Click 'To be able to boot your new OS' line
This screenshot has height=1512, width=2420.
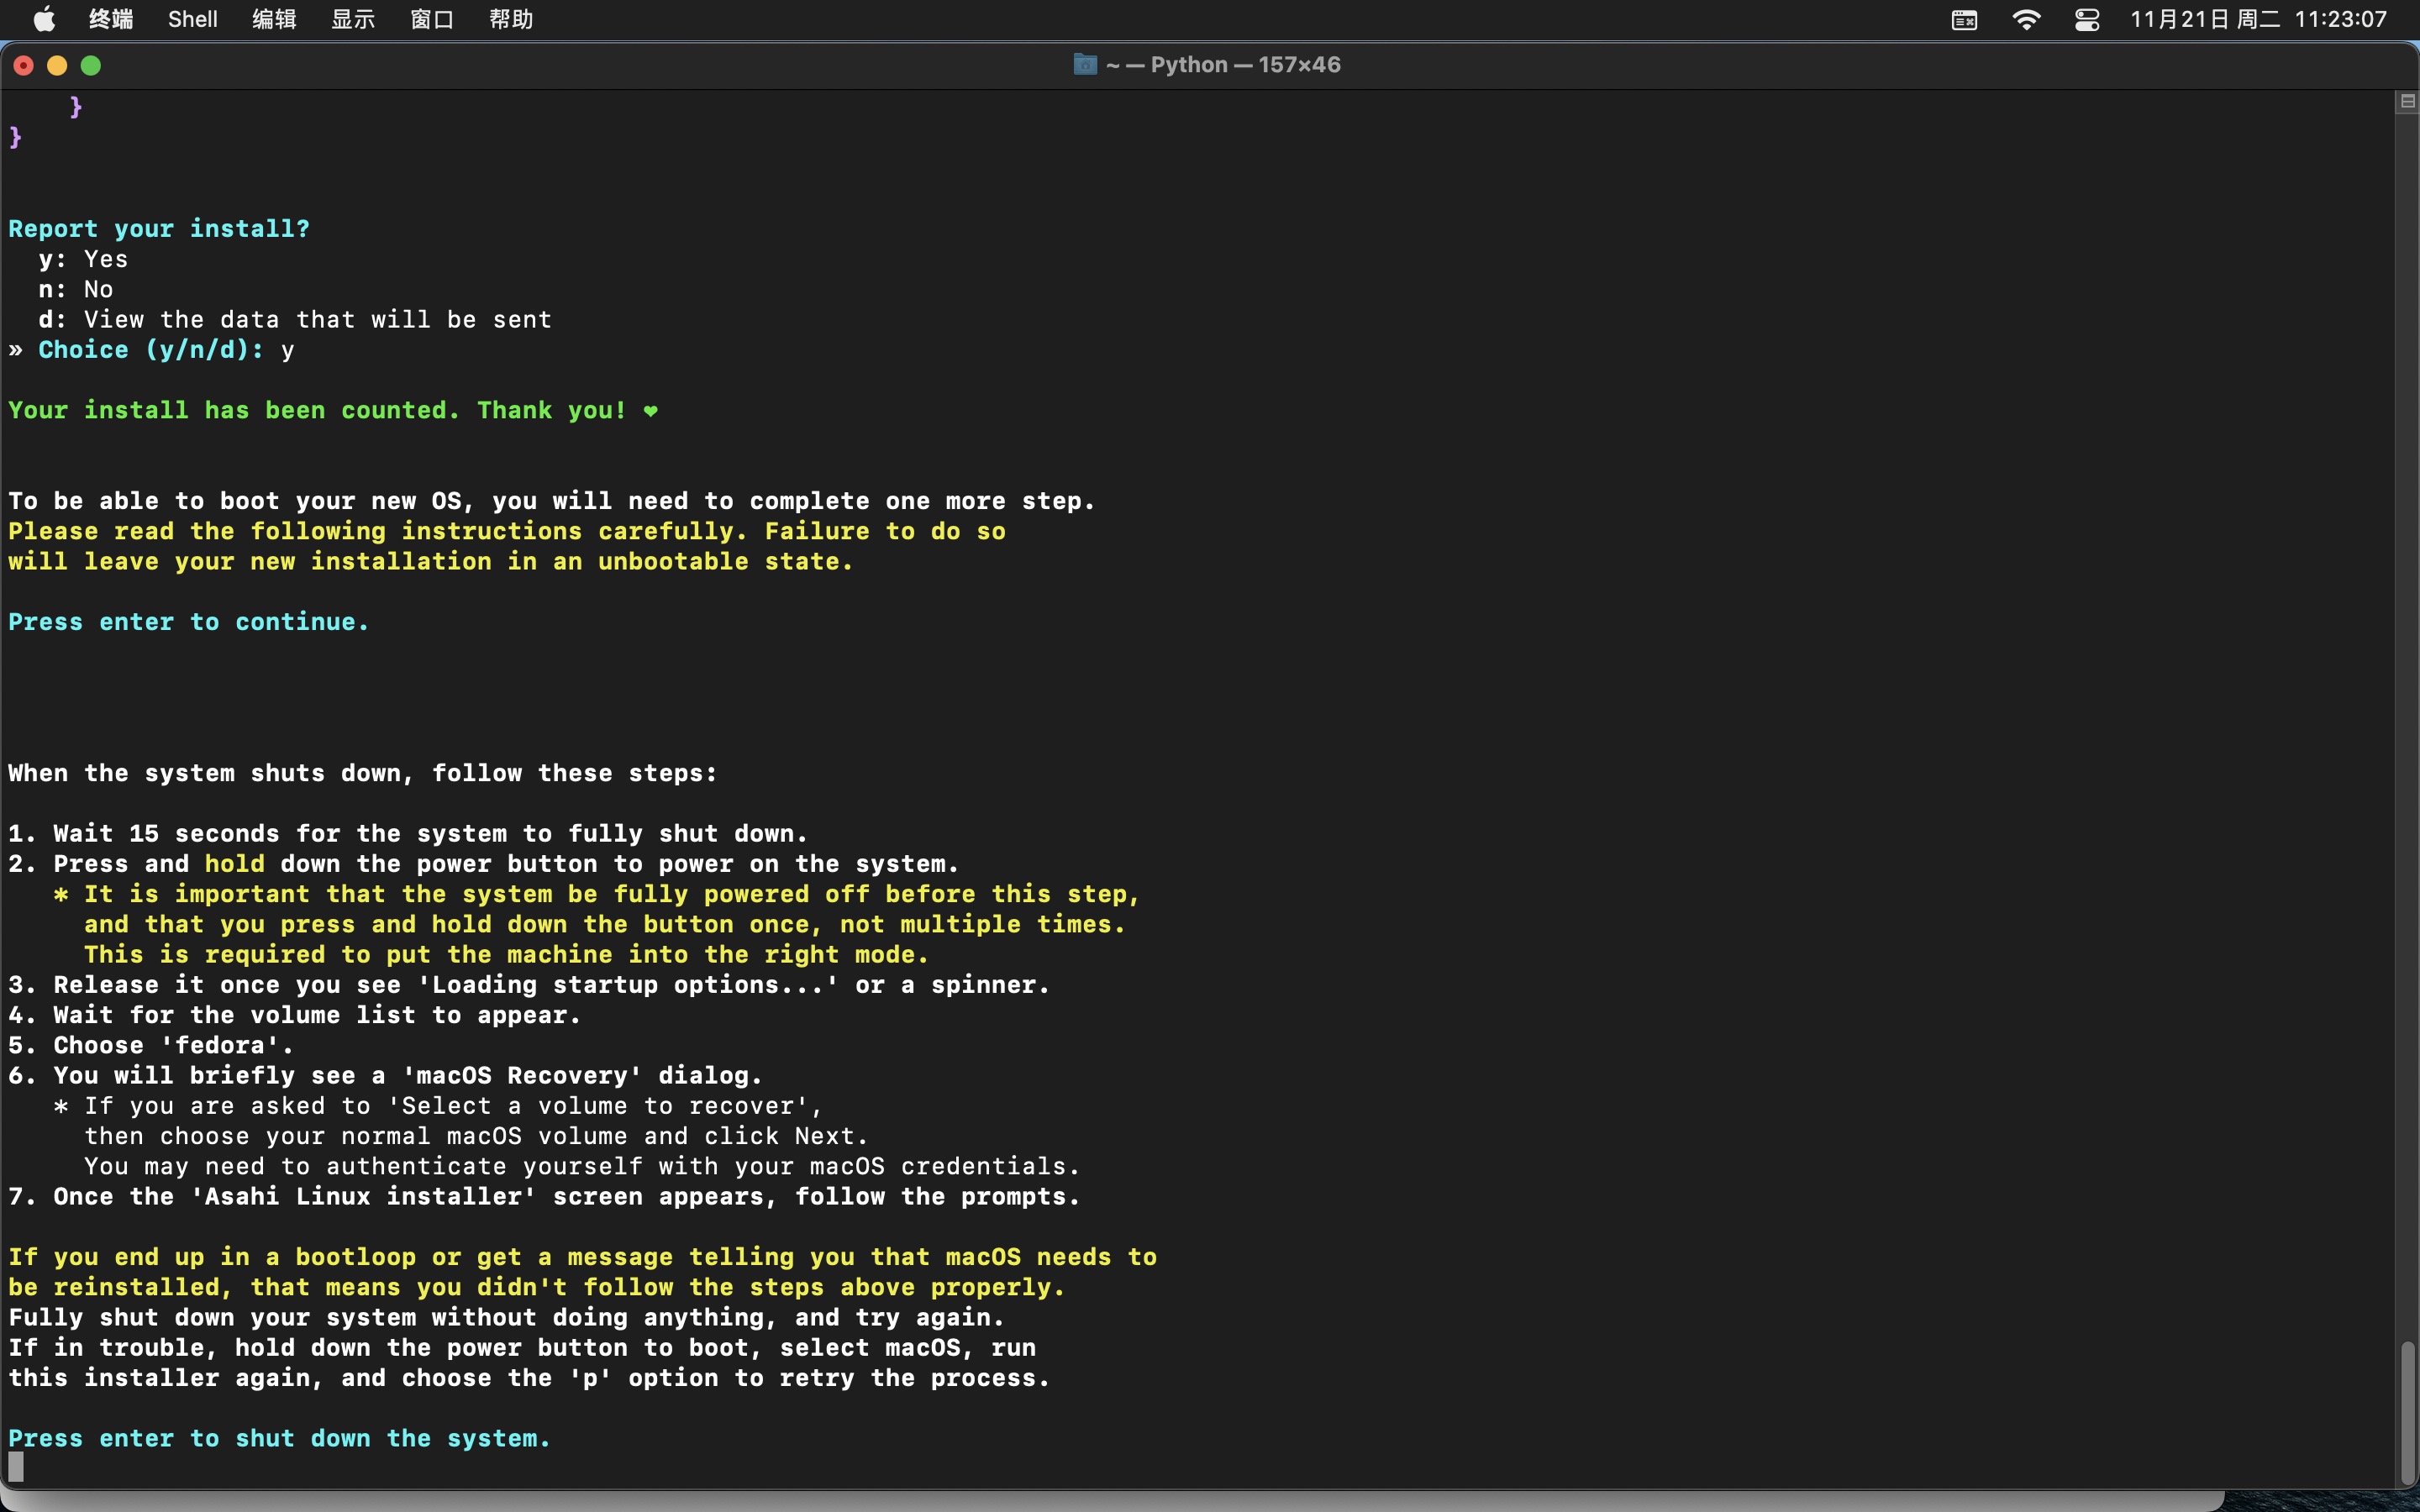pos(552,501)
